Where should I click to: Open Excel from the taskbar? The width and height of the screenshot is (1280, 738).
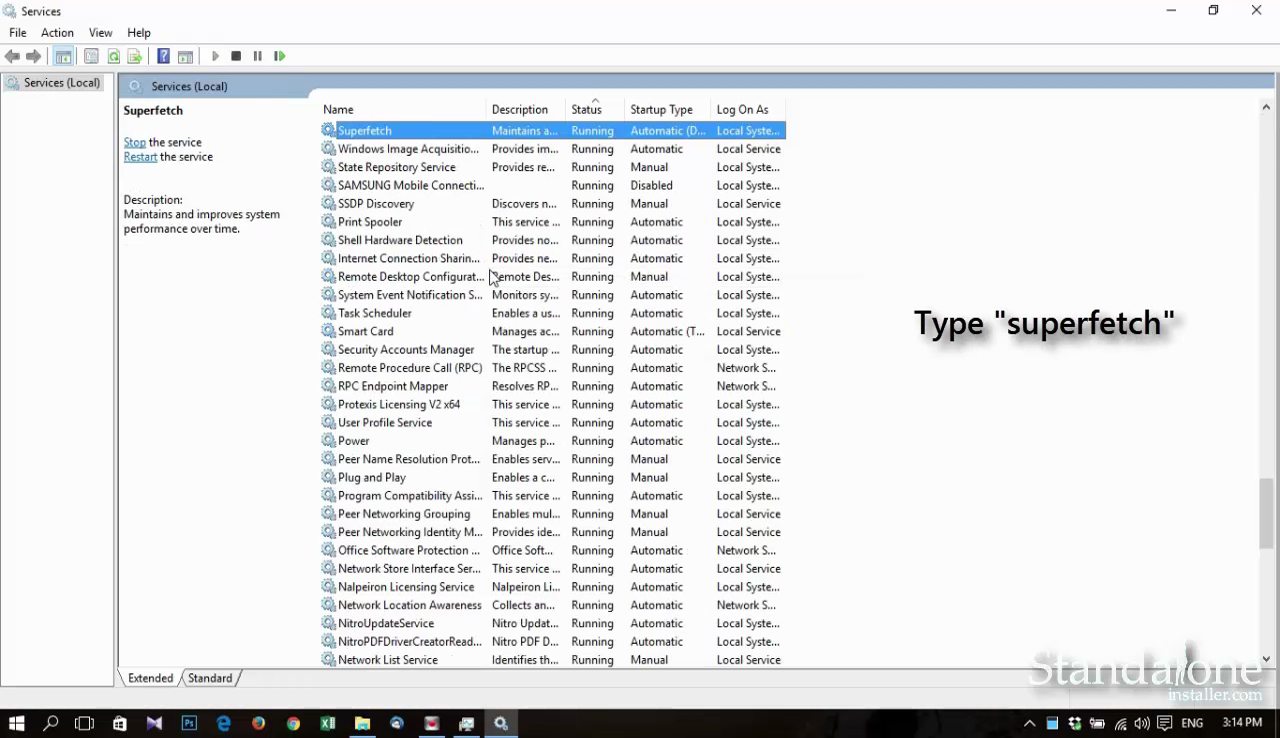[327, 723]
